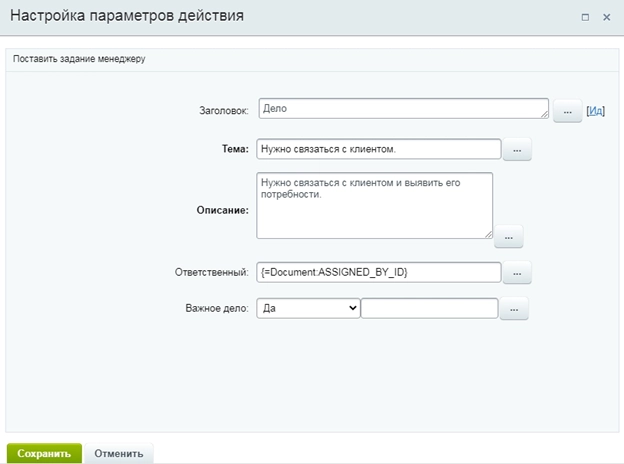Open value picker beside Ответственный field

(517, 273)
